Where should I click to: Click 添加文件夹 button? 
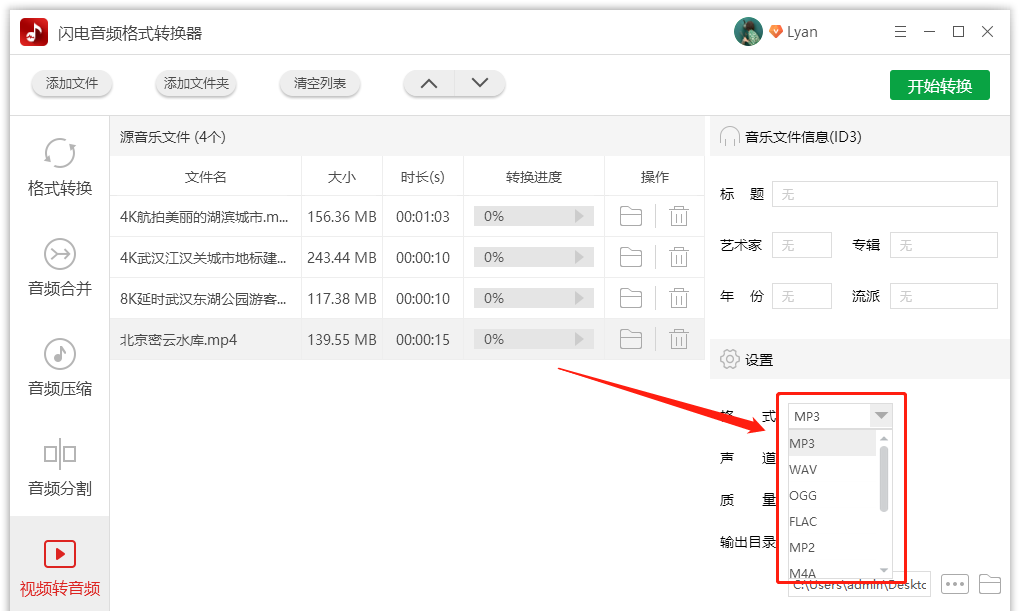196,83
